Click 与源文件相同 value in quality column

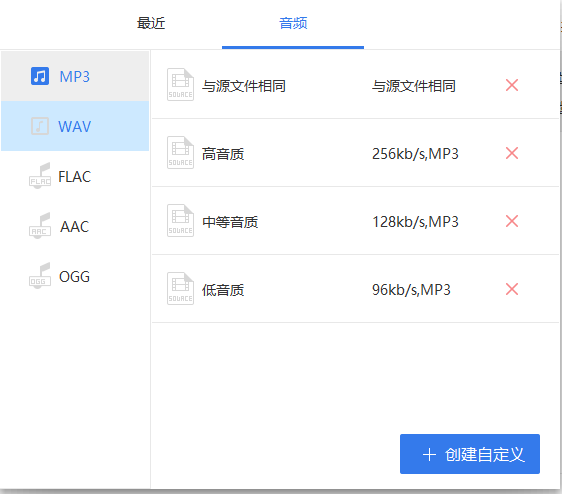[x=414, y=86]
